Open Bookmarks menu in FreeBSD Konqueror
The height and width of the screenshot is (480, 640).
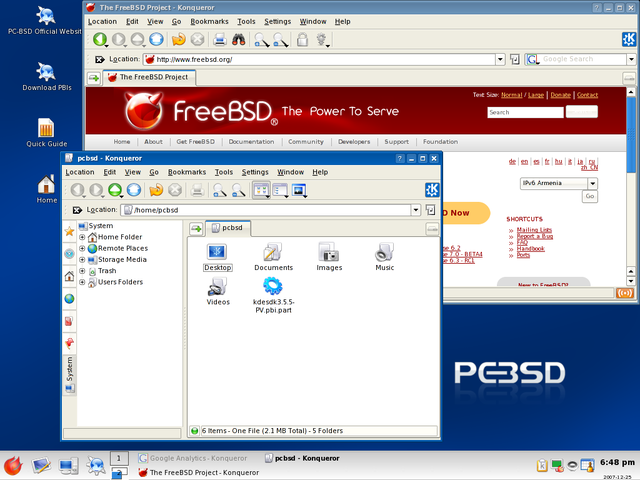pos(209,22)
